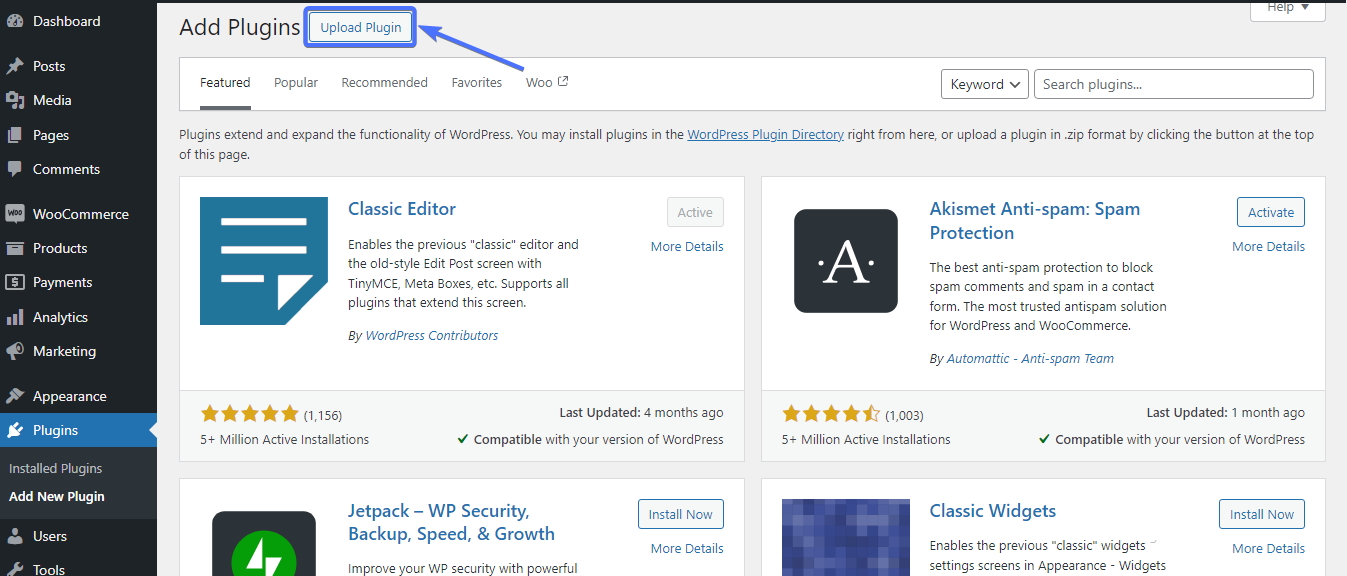Click the Posts pushpin icon
This screenshot has height=576, width=1347.
click(15, 66)
